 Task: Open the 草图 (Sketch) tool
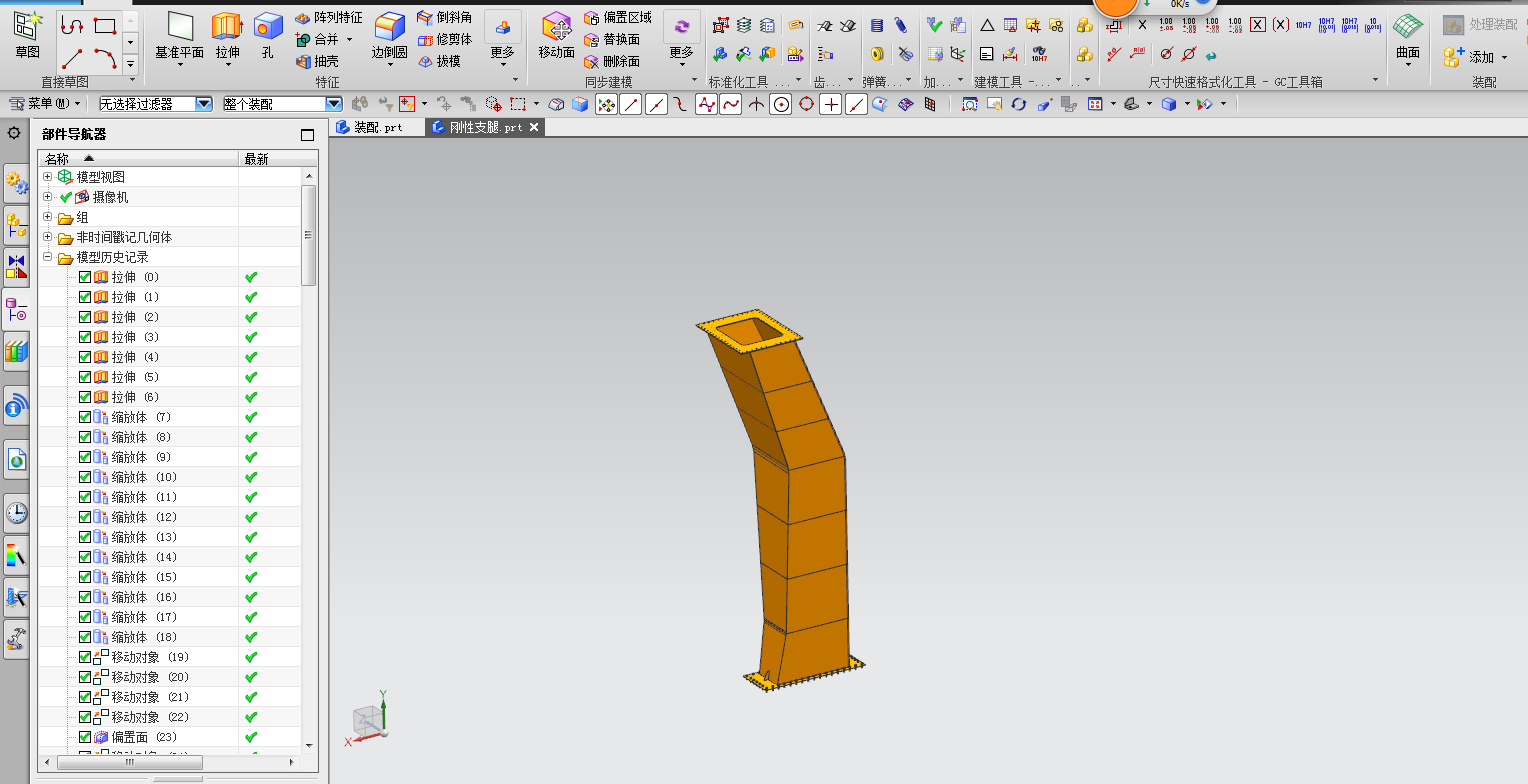pyautogui.click(x=28, y=35)
